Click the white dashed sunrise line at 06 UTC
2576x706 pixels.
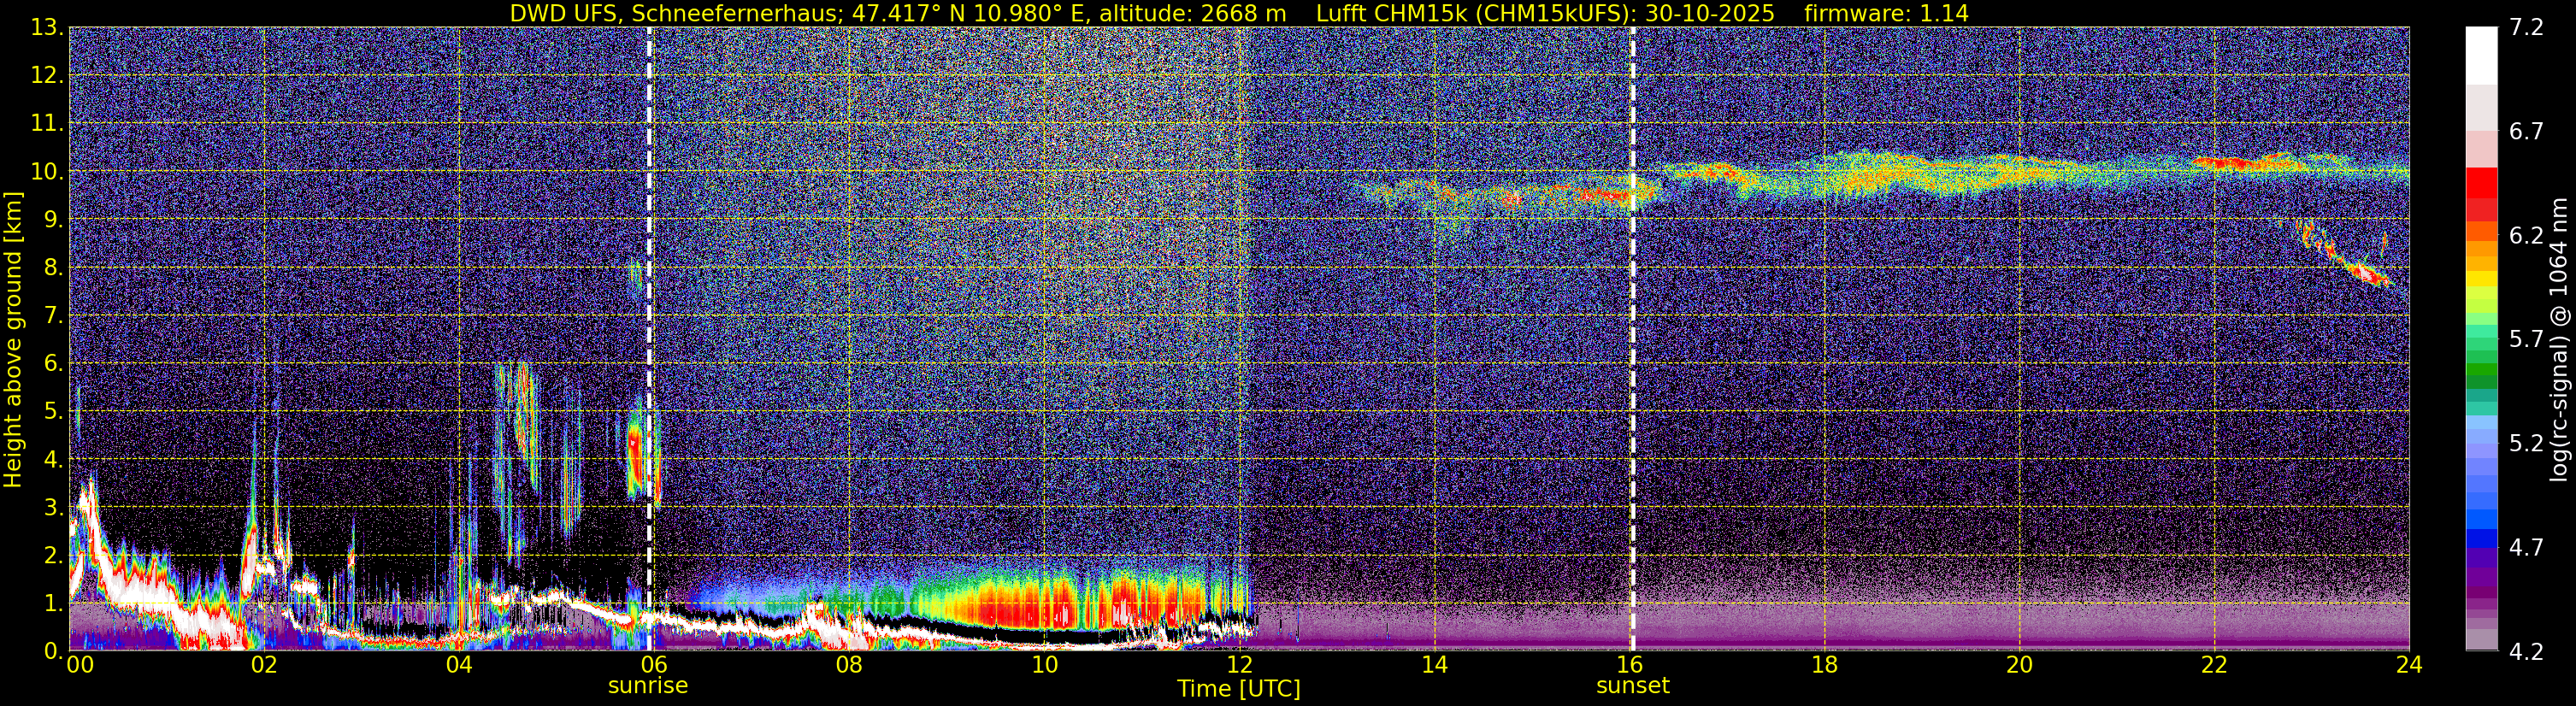[649, 338]
